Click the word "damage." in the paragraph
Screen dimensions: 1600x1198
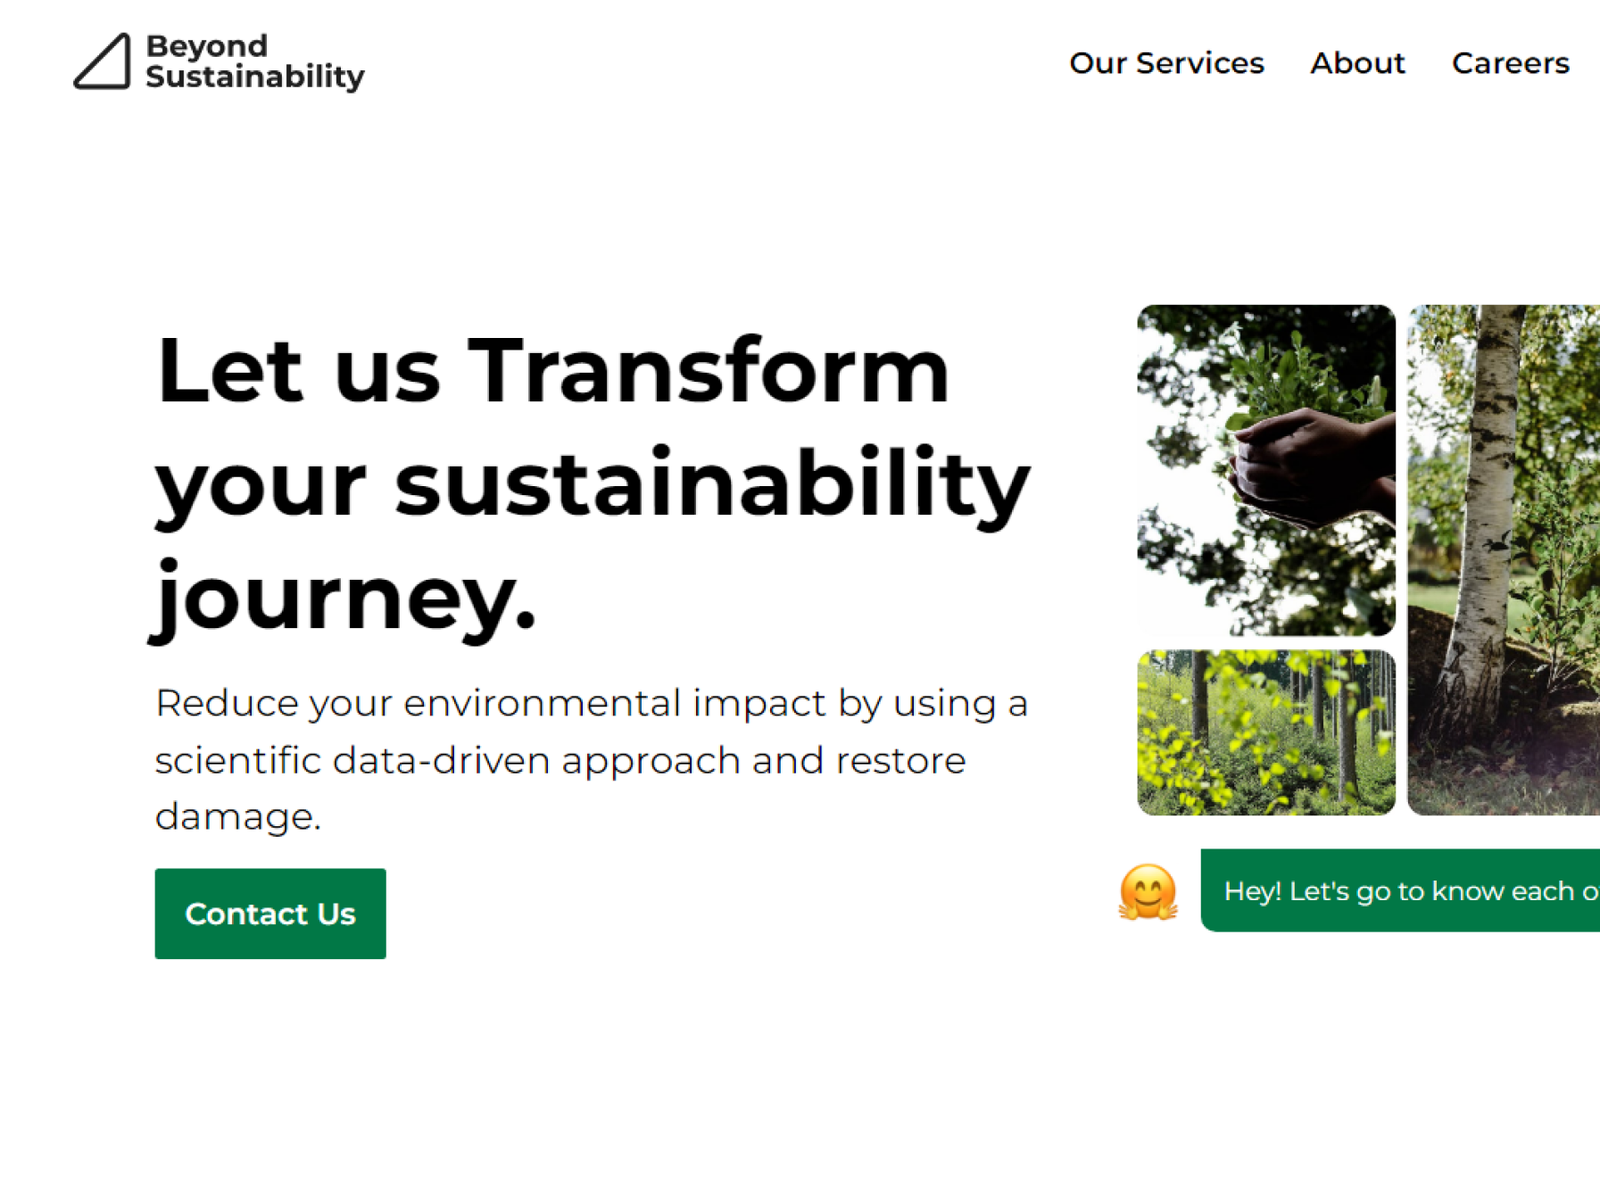(x=238, y=816)
